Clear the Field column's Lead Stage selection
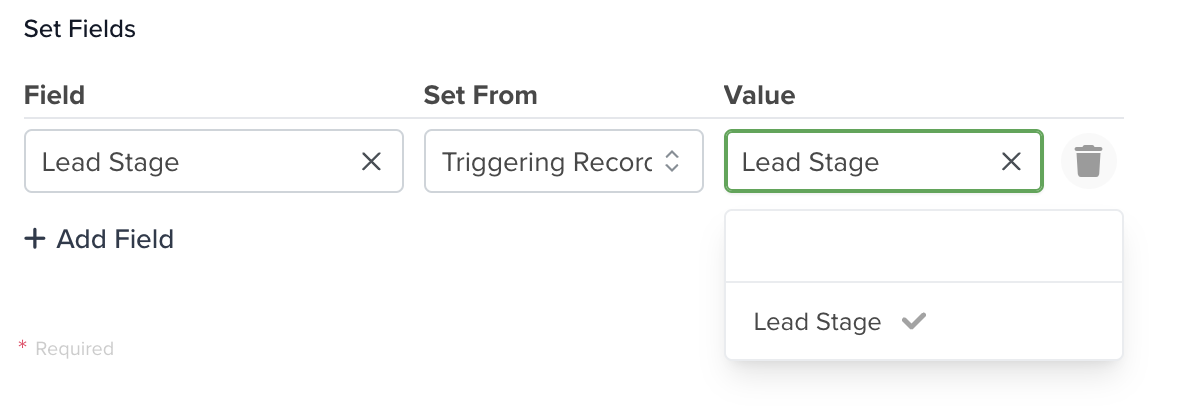The height and width of the screenshot is (406, 1188). pyautogui.click(x=370, y=161)
